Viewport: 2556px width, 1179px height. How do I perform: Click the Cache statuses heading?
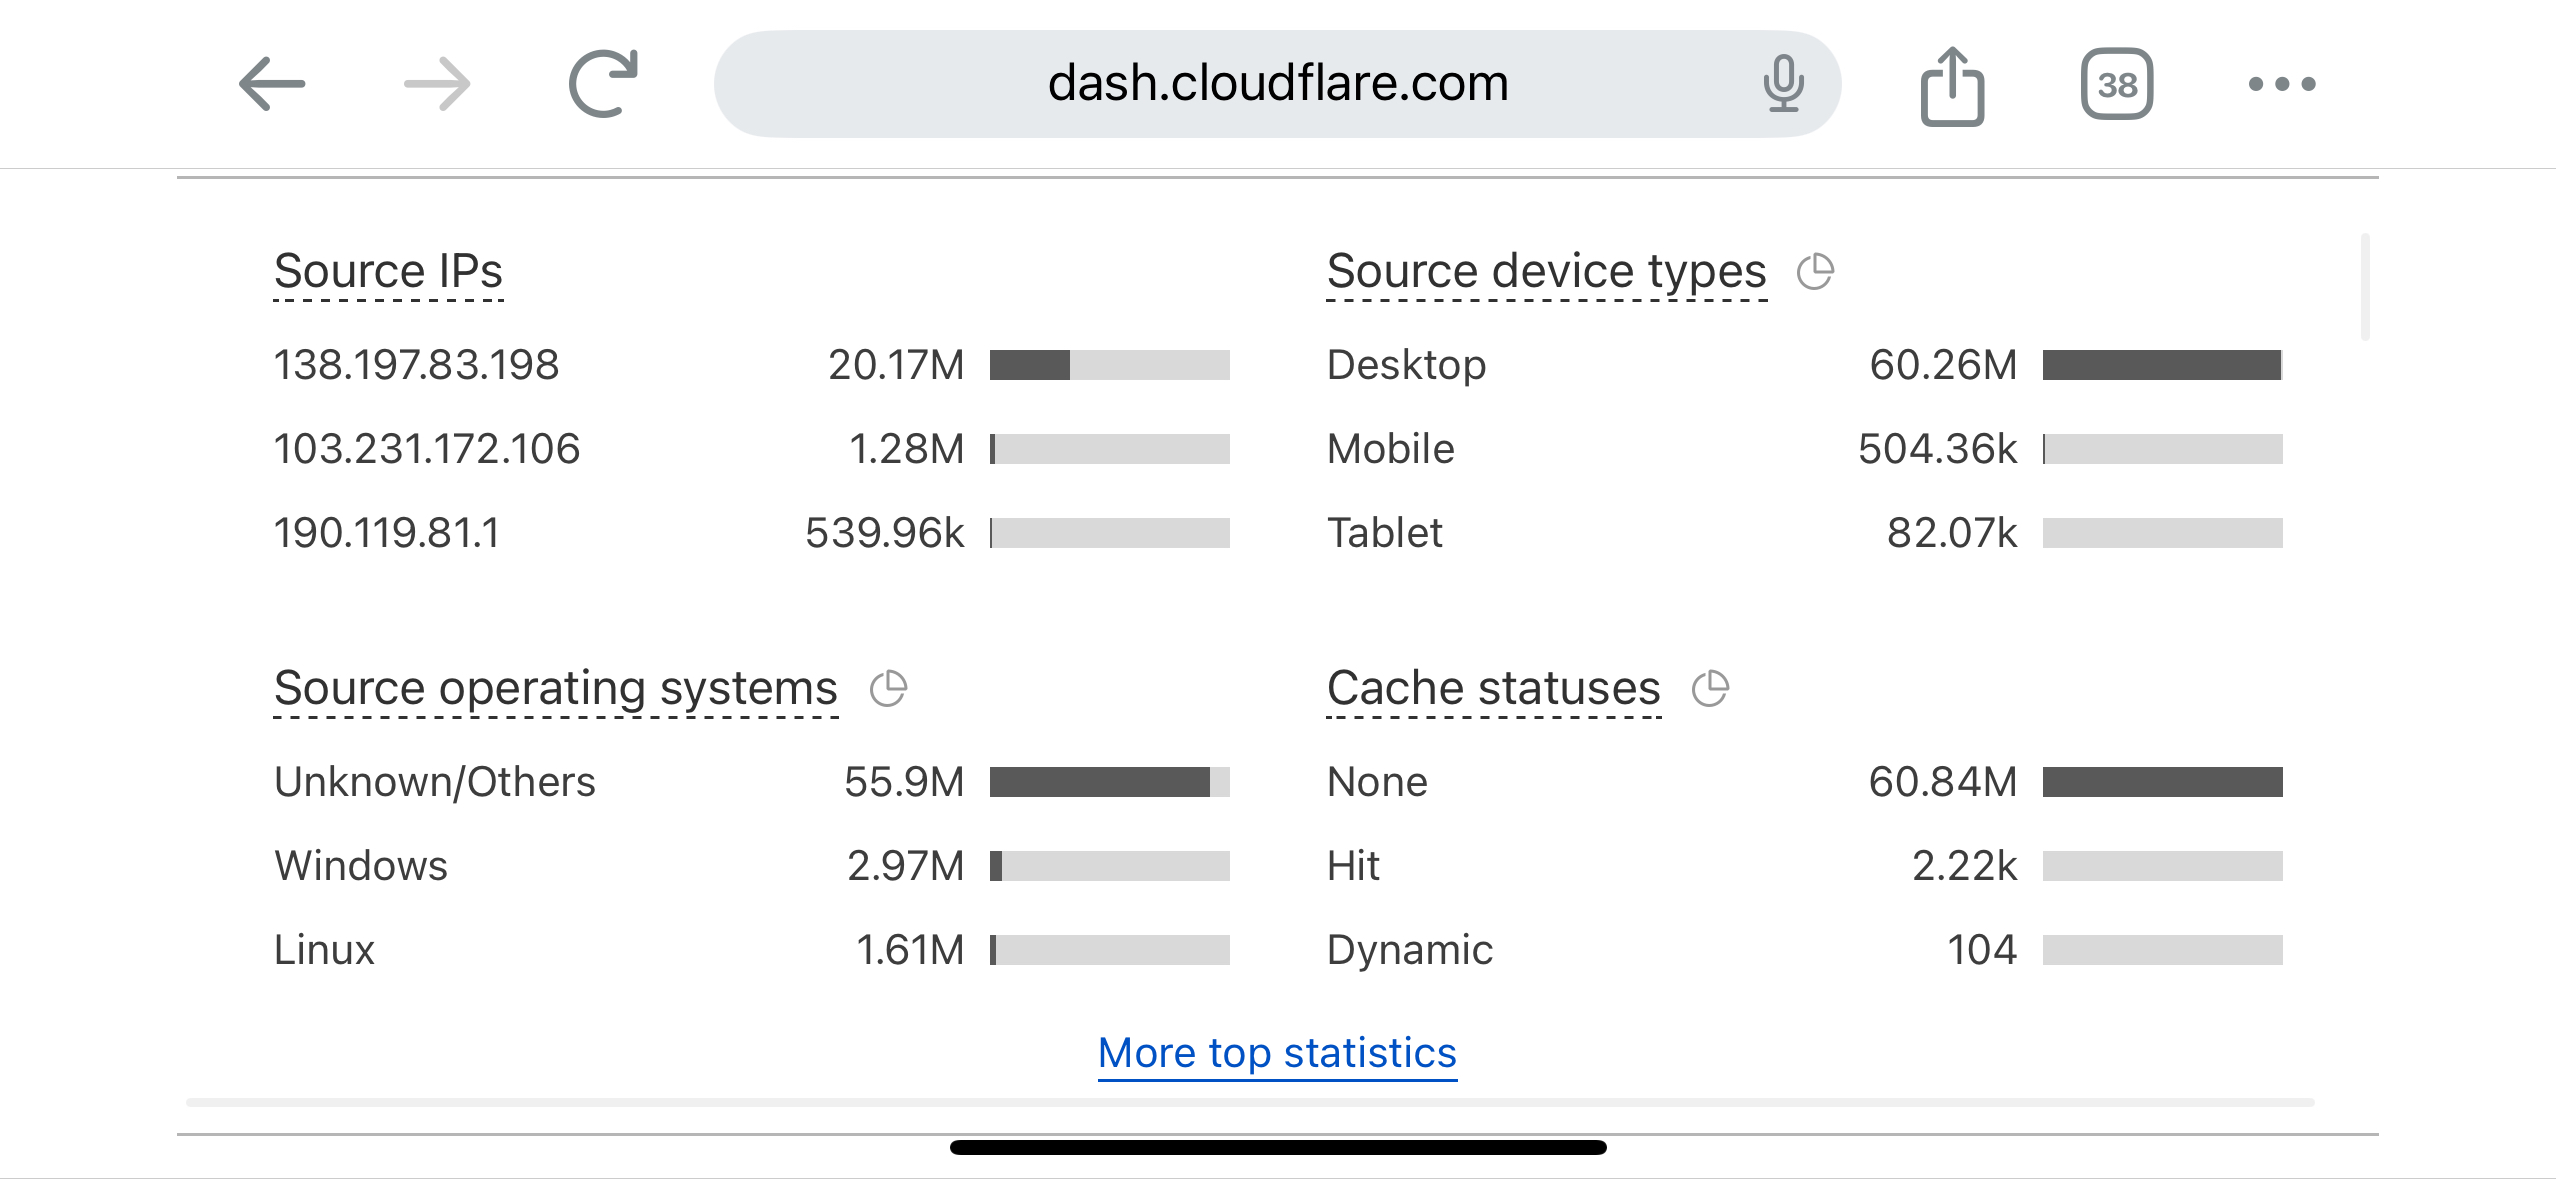[x=1493, y=689]
